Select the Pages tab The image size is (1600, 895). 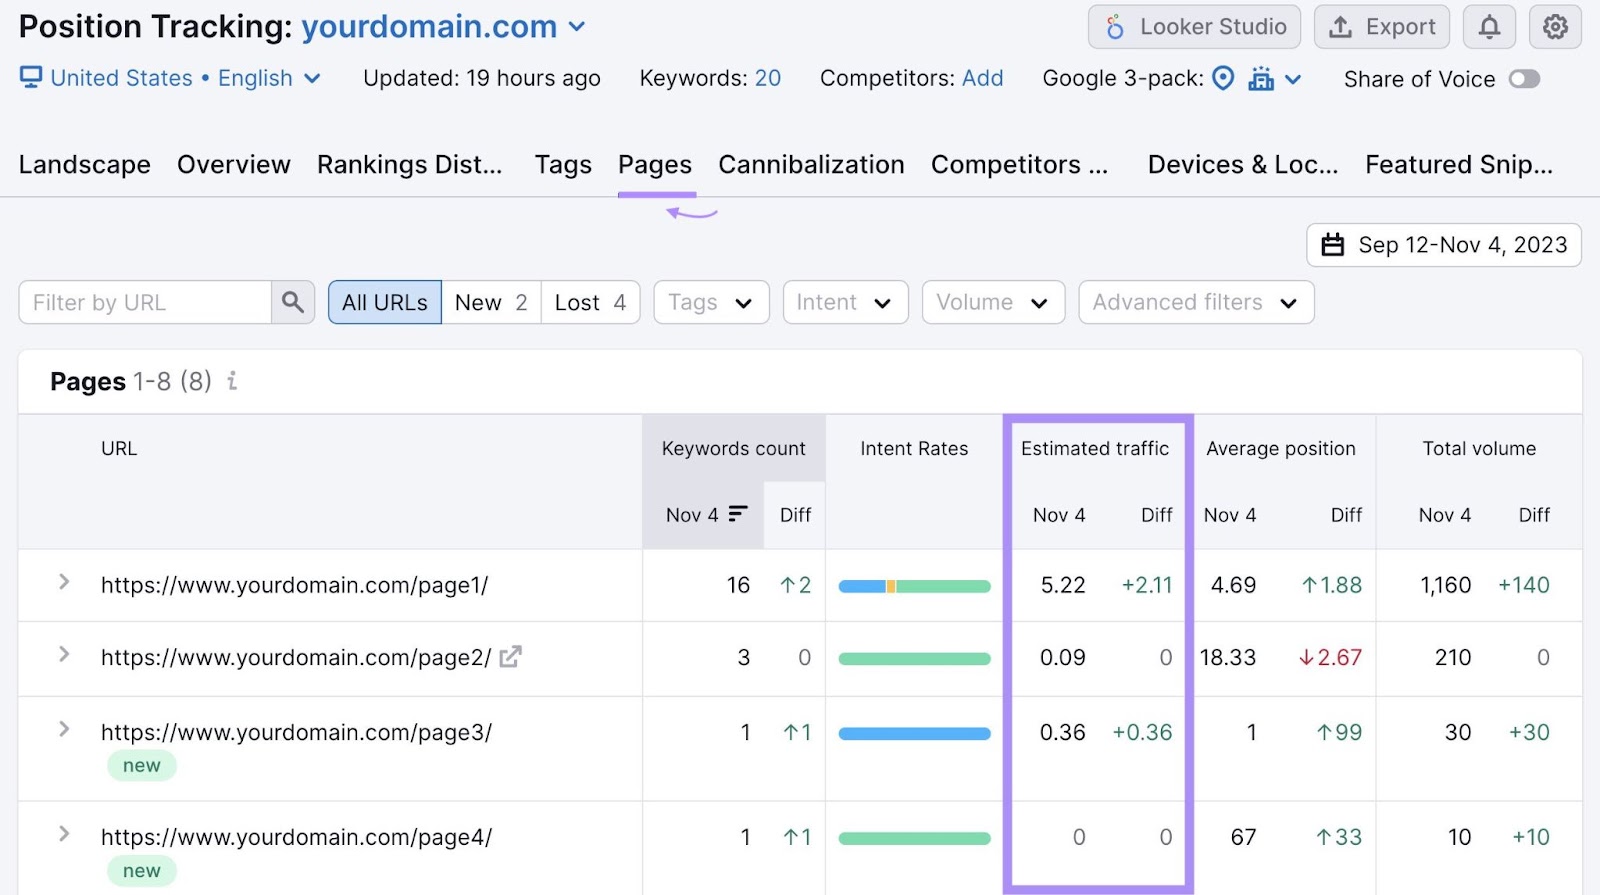(x=655, y=164)
